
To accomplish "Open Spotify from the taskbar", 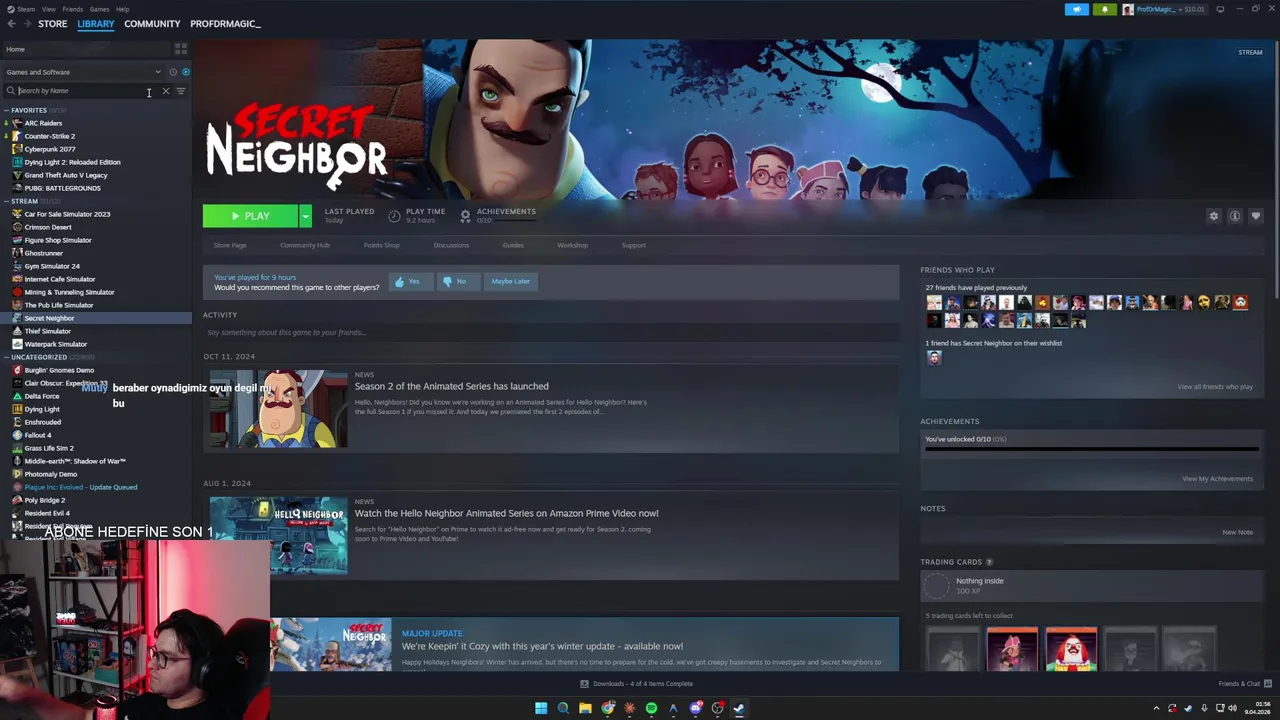I will pyautogui.click(x=651, y=708).
